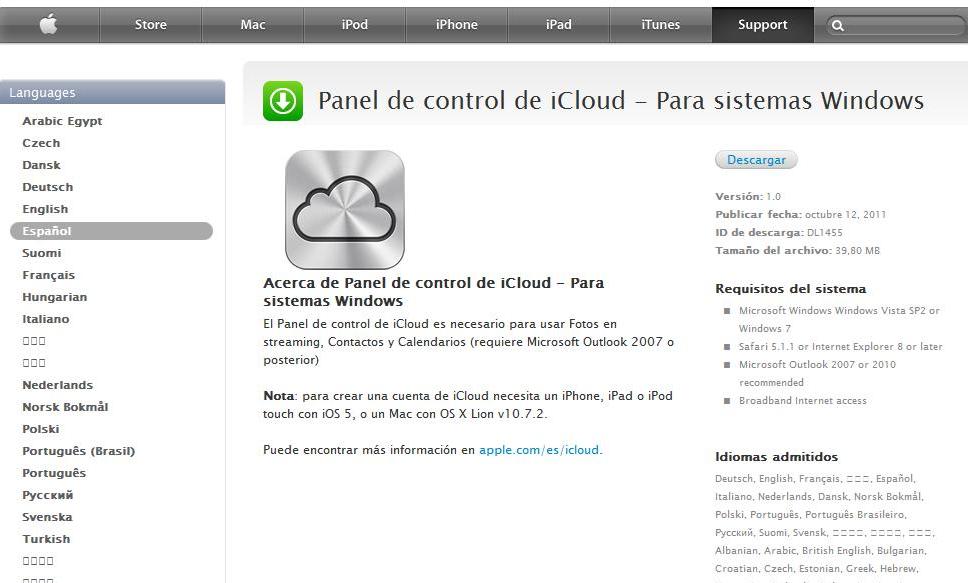The image size is (968, 583).
Task: Select Русский language option
Action: pos(46,494)
